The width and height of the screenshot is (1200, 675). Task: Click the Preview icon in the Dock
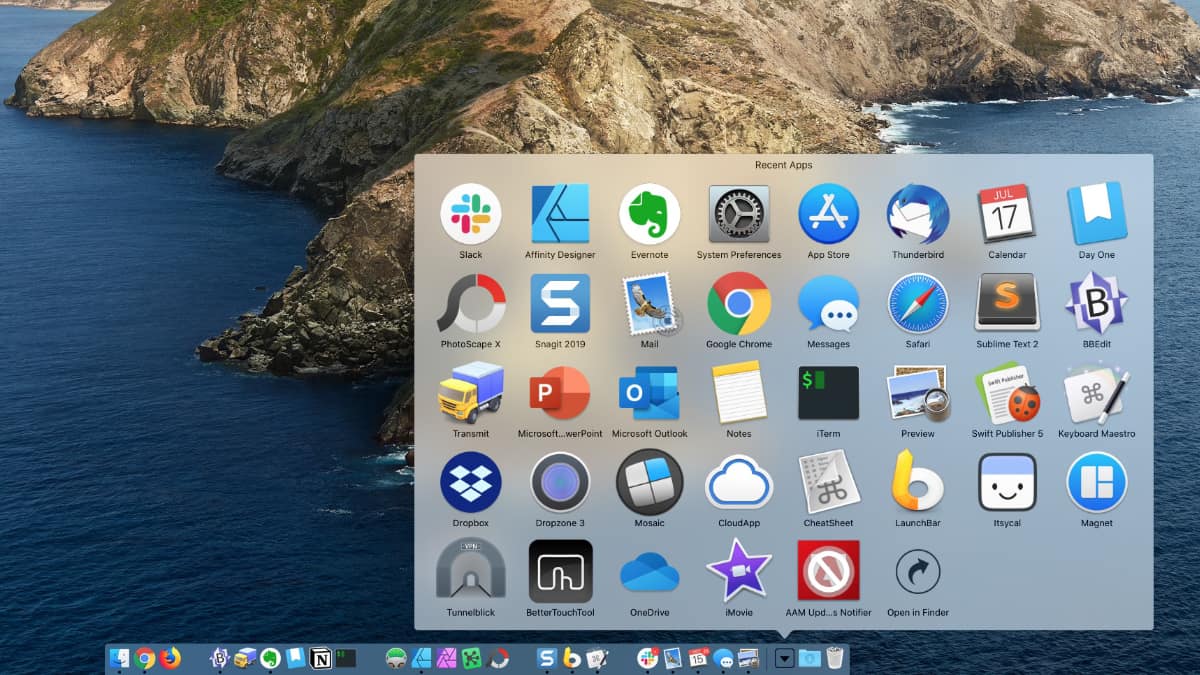point(748,657)
